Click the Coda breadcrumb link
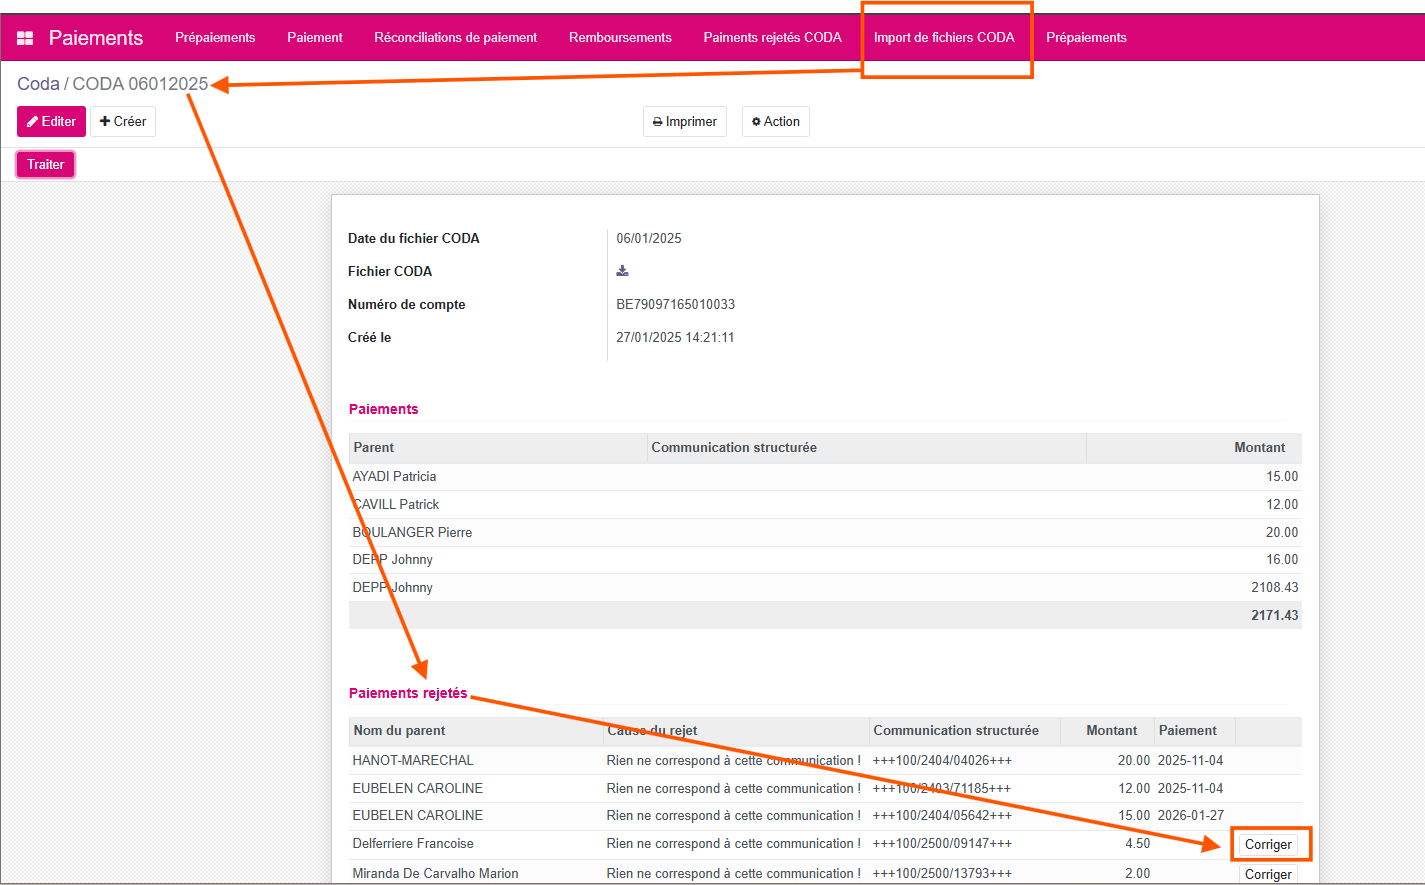This screenshot has height=885, width=1425. coord(38,84)
